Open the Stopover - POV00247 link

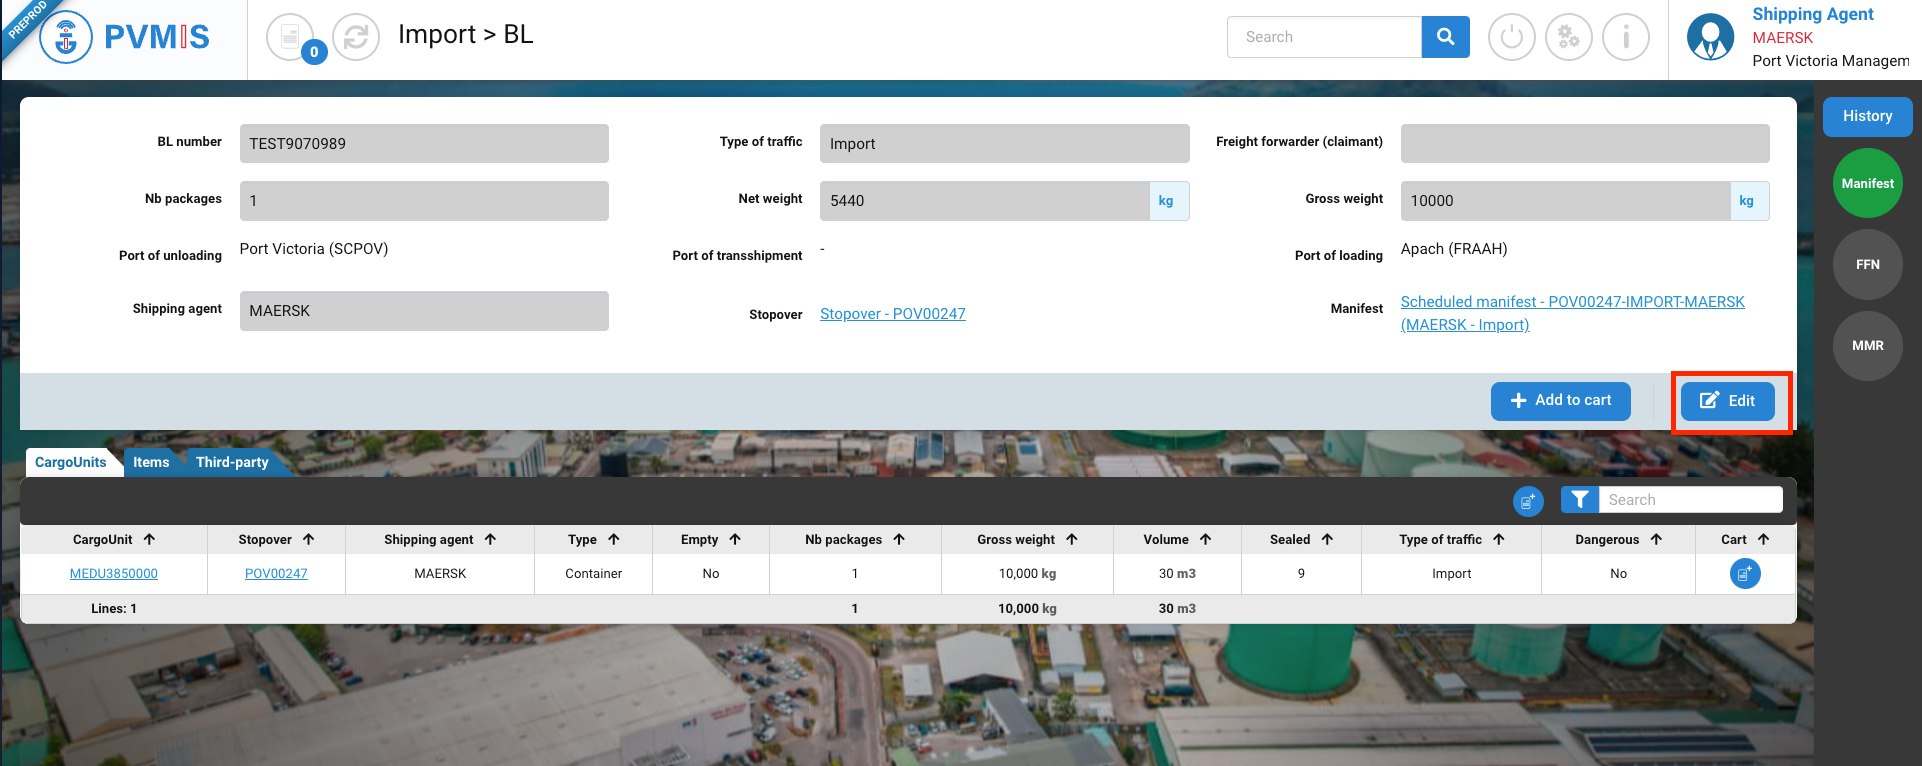(x=892, y=314)
